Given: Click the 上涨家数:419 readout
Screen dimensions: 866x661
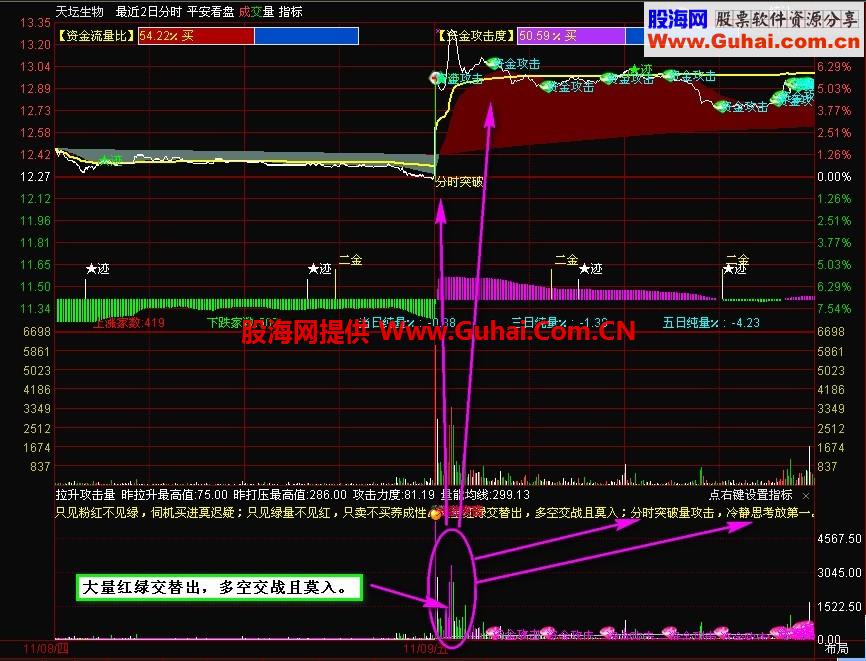Looking at the screenshot, I should click(129, 322).
